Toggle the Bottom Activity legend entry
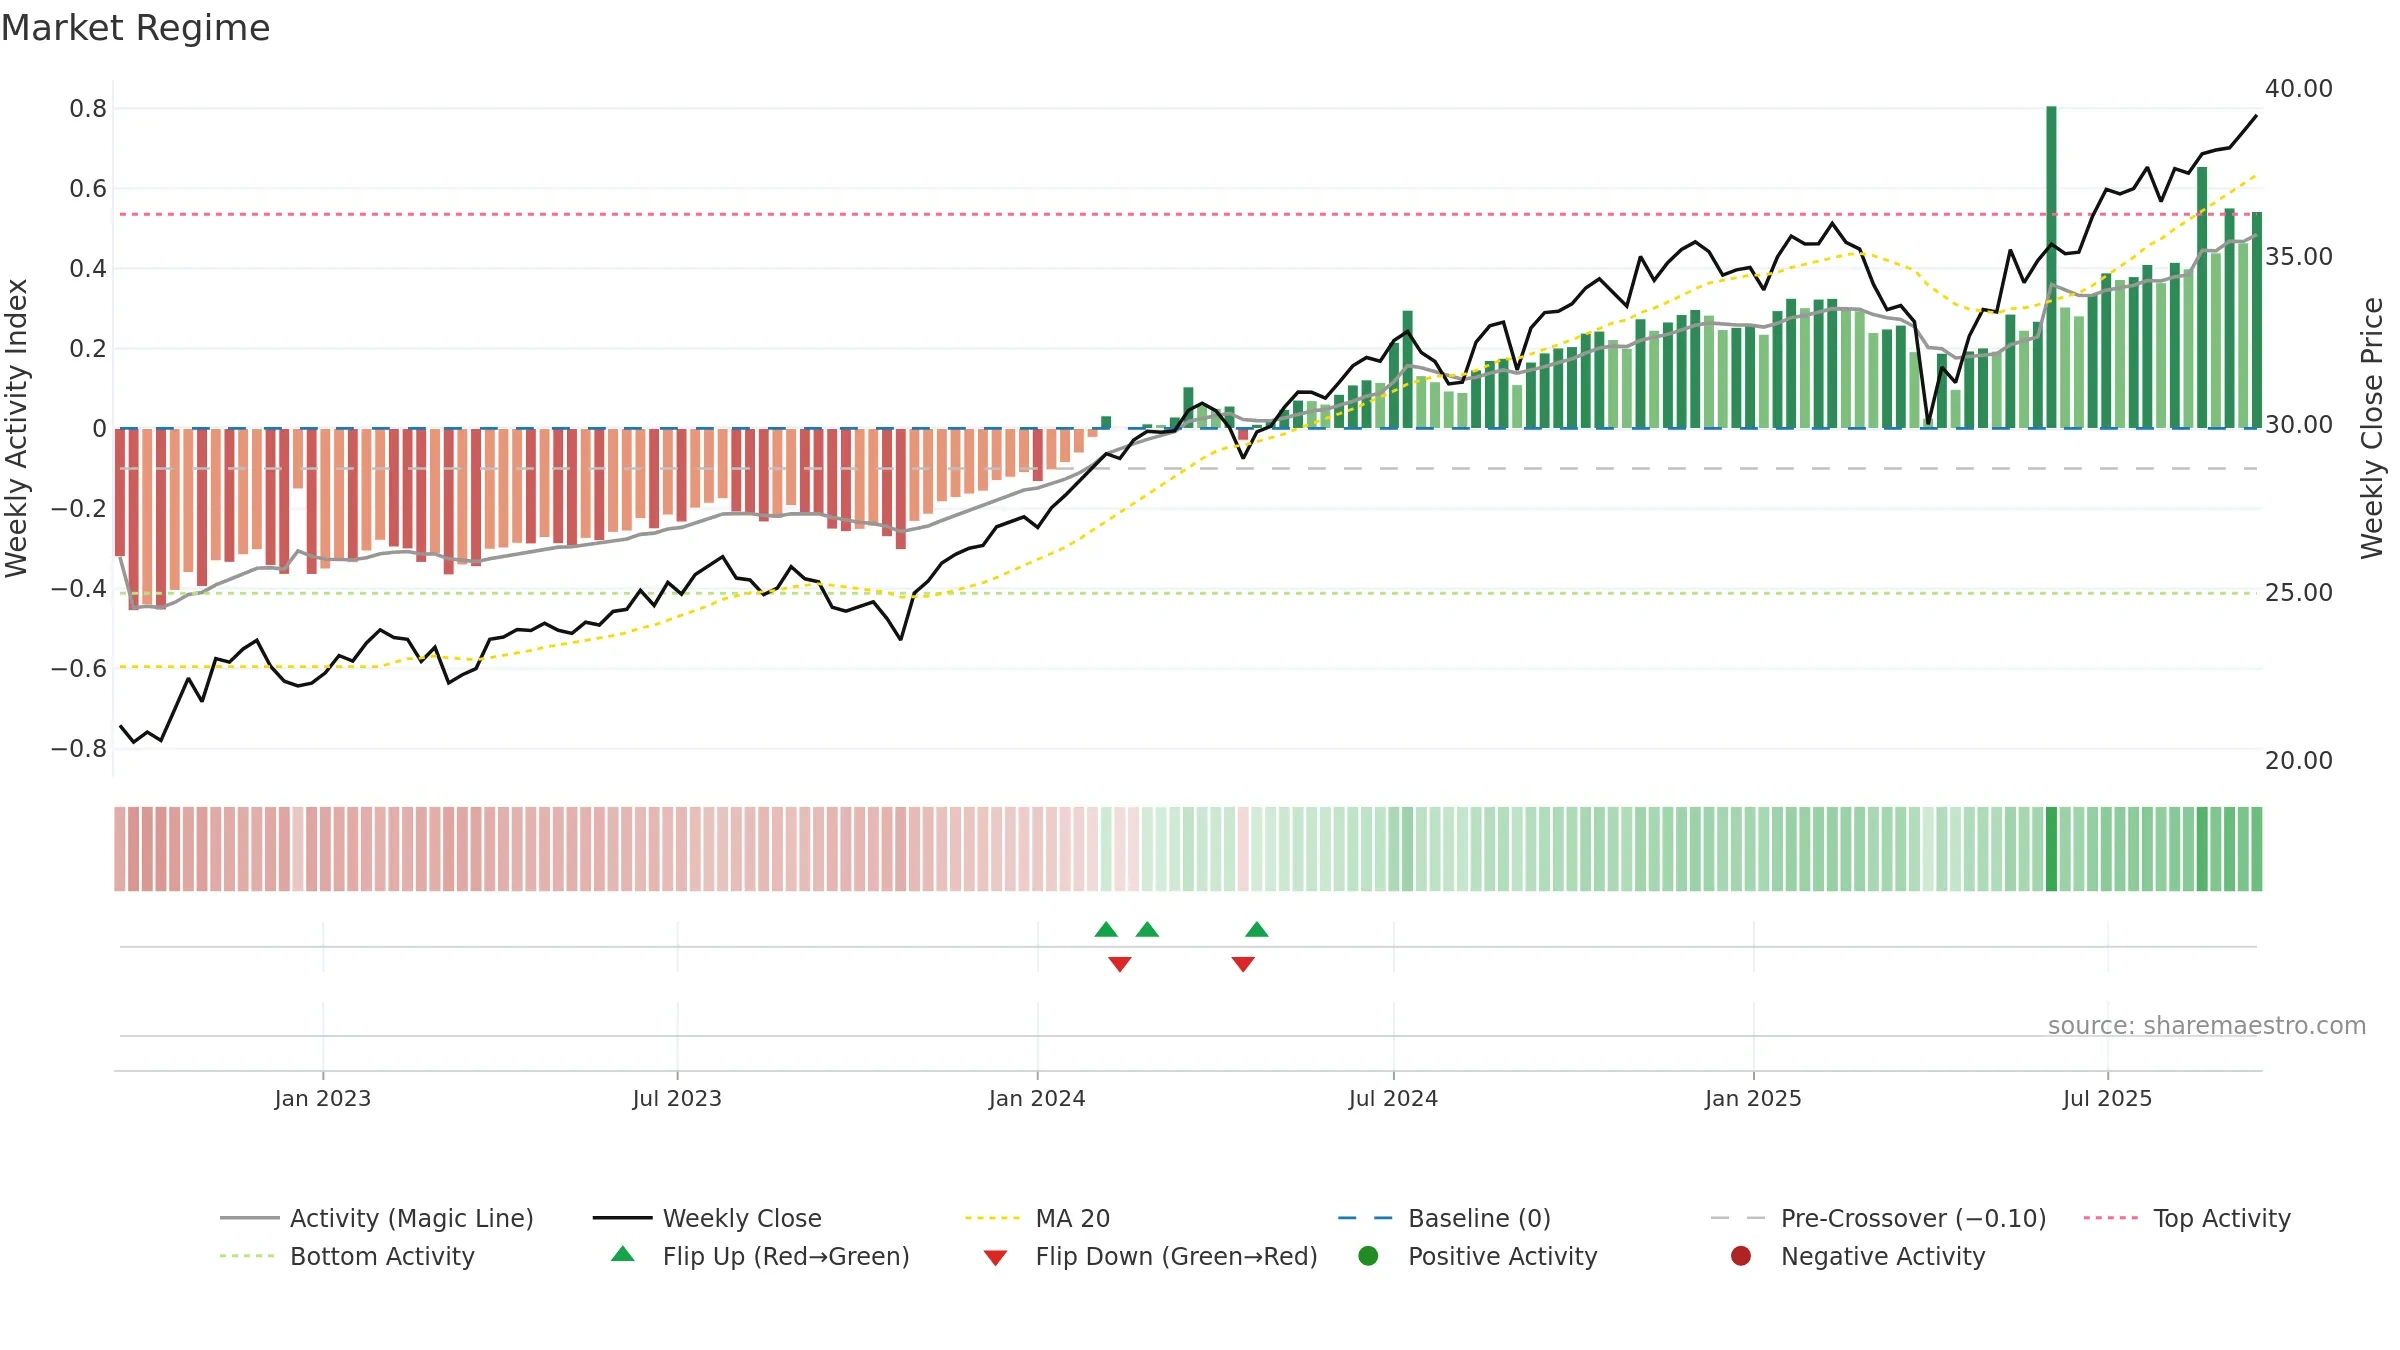 (x=347, y=1256)
